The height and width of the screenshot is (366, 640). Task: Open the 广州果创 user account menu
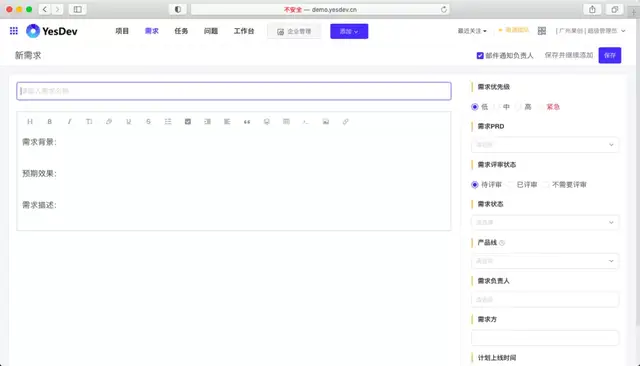tap(590, 31)
